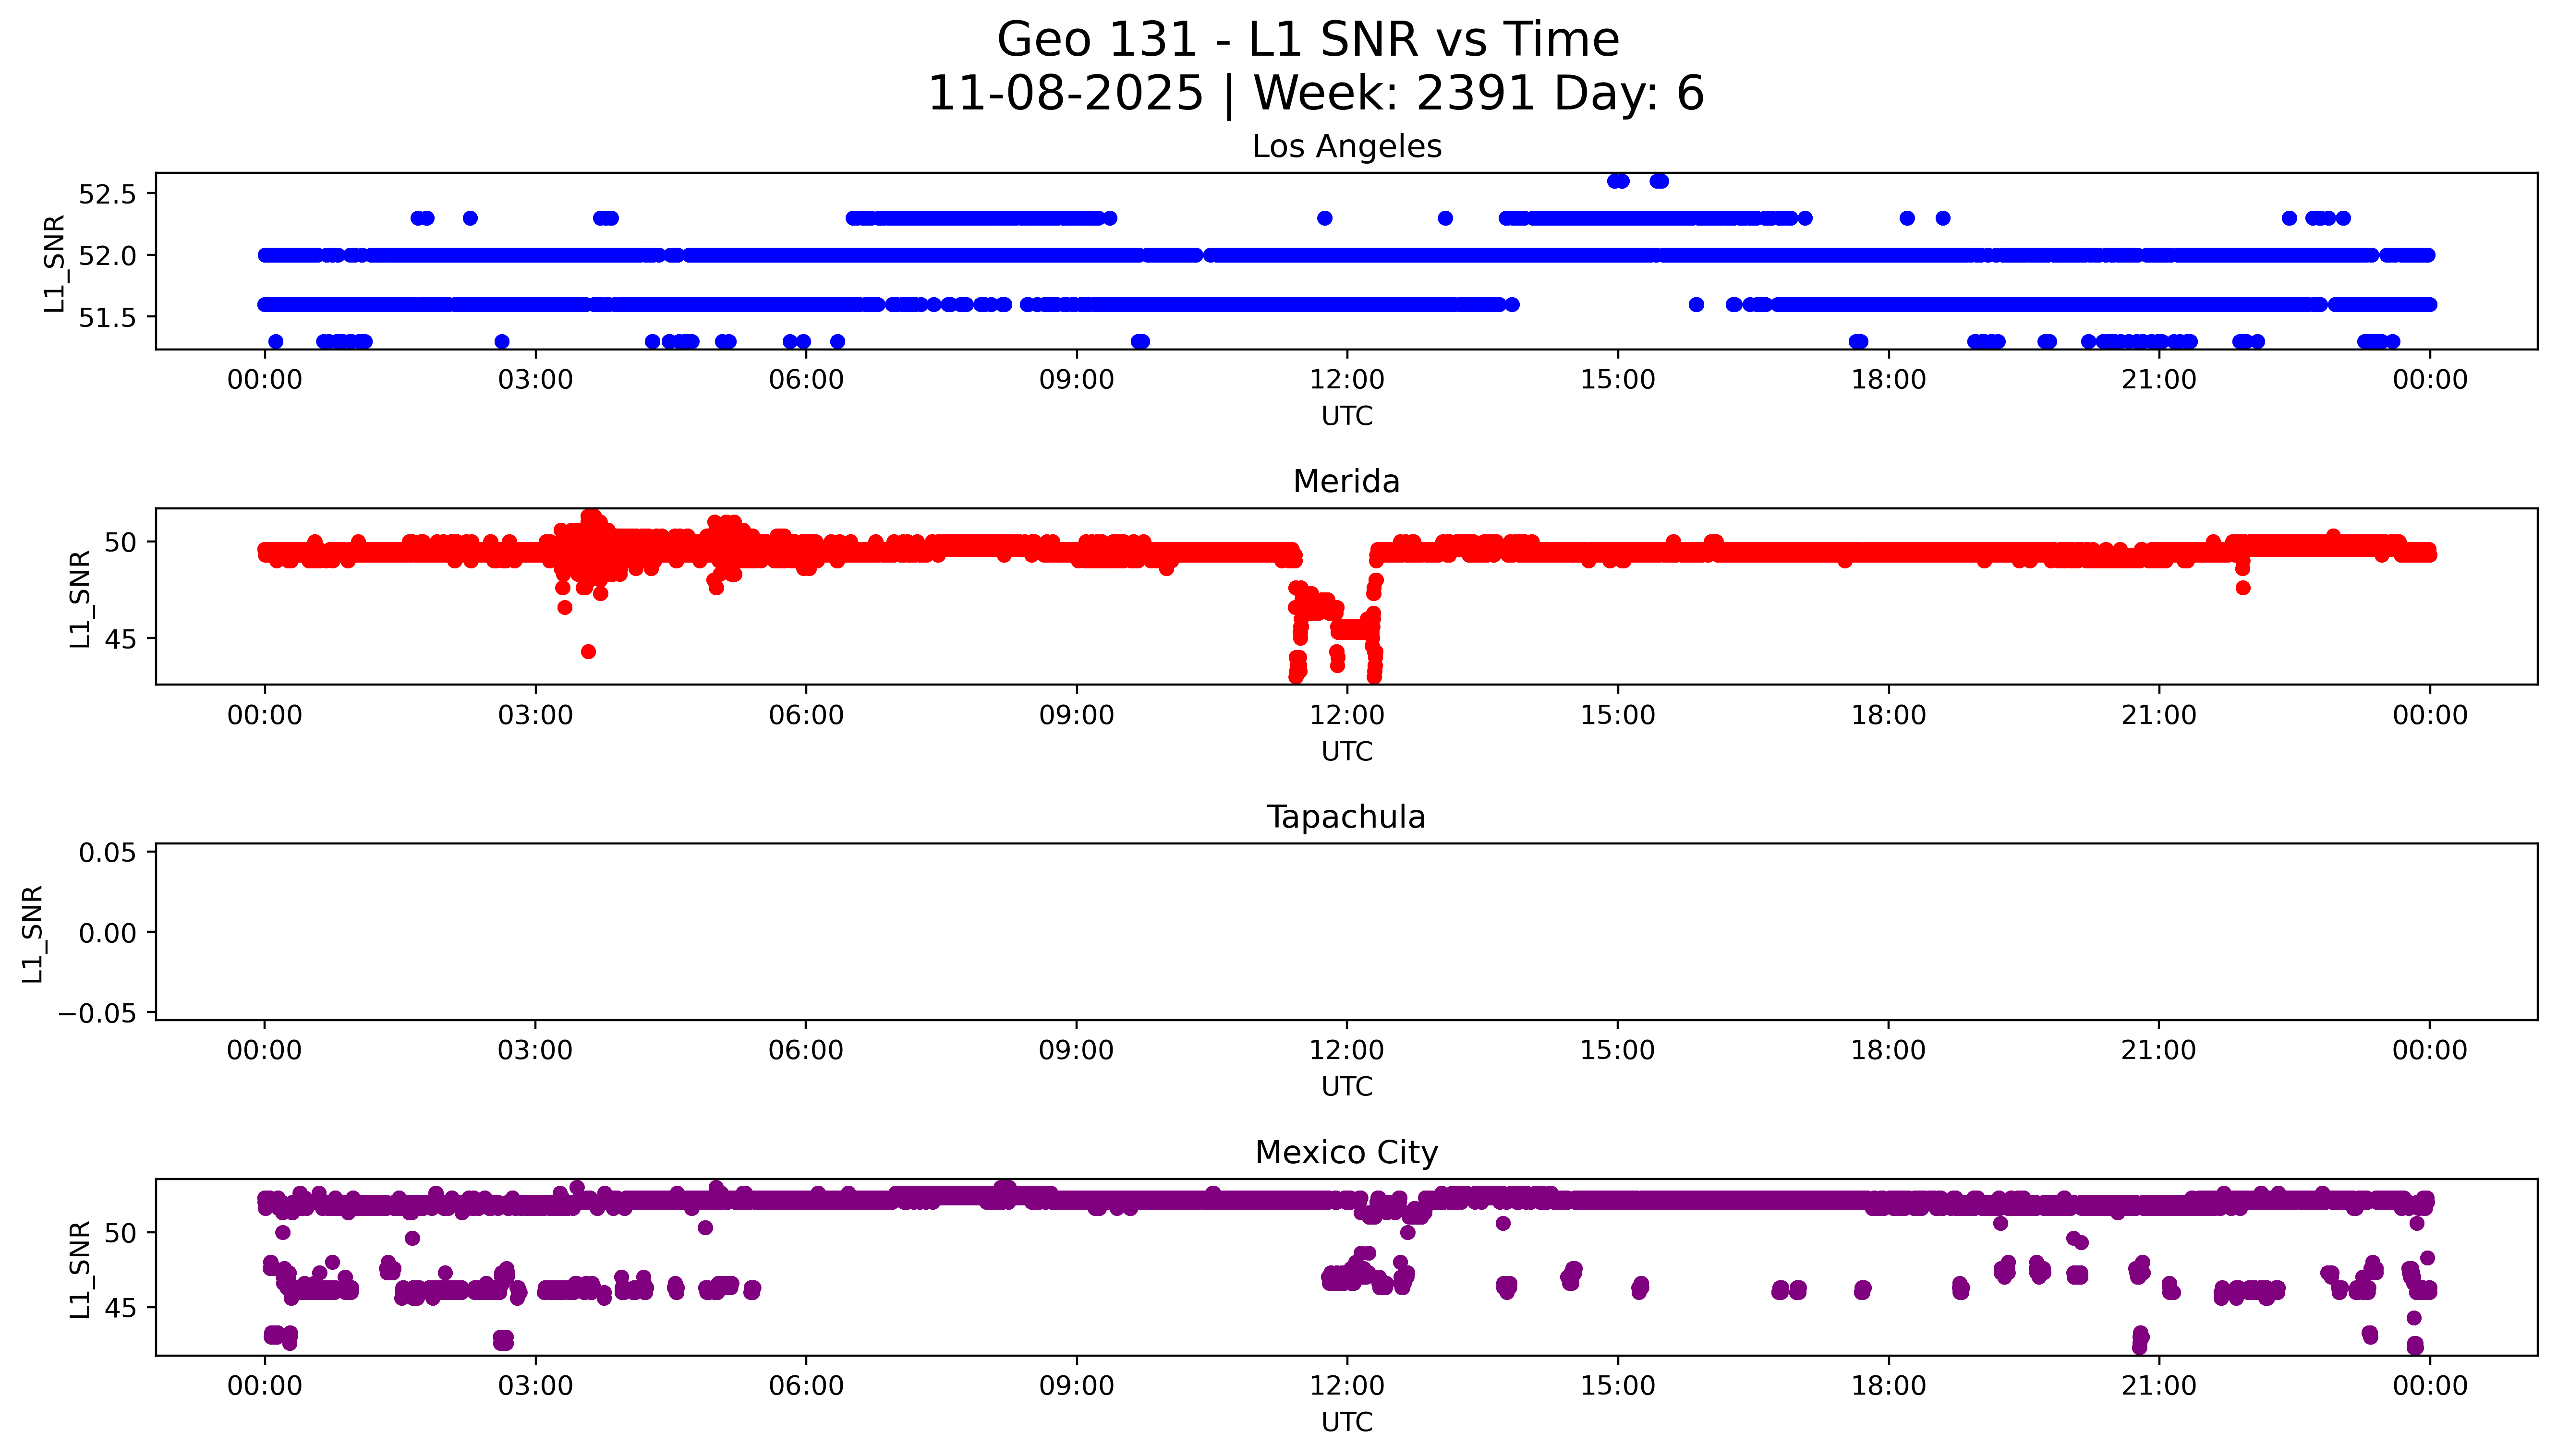The height and width of the screenshot is (1456, 2557).
Task: Click the 45 y-axis label in Merida plot
Action: (x=120, y=639)
